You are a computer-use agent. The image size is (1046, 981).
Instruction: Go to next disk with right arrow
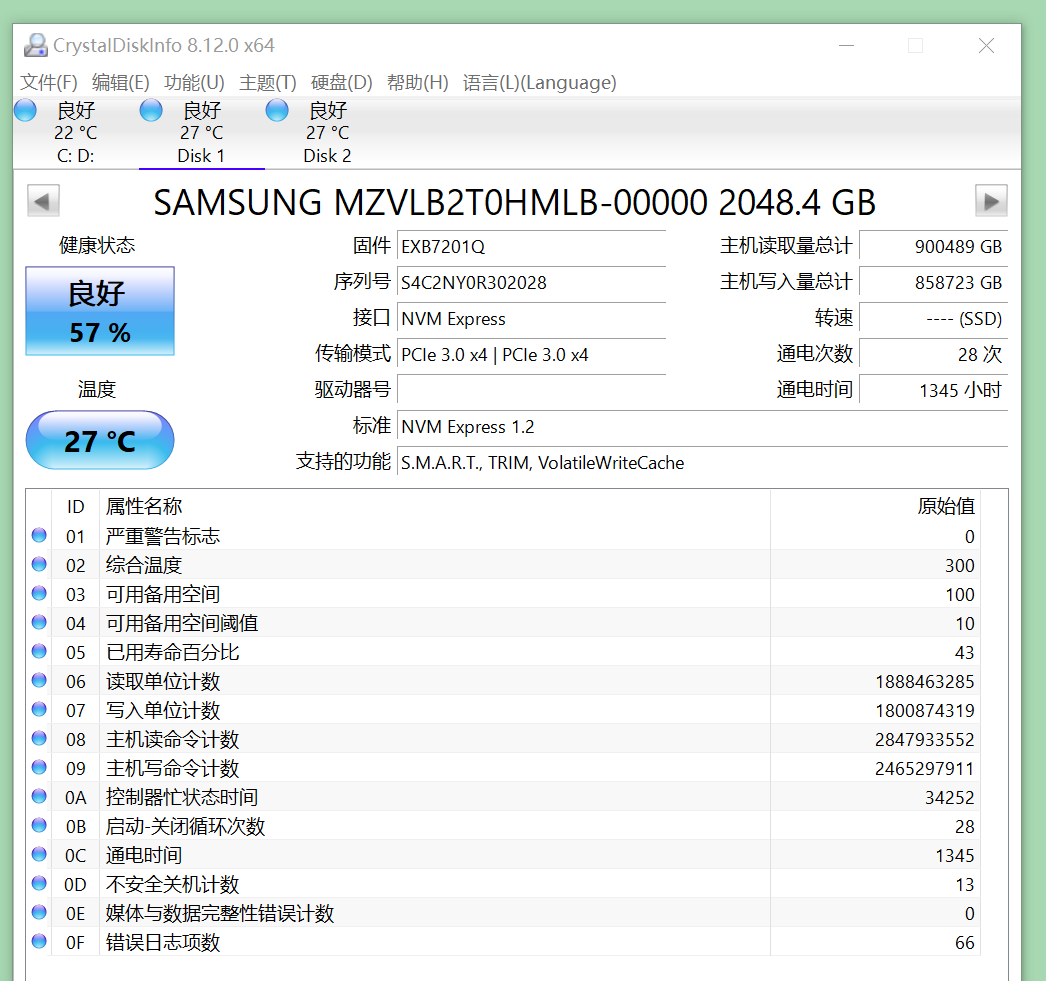pyautogui.click(x=991, y=201)
